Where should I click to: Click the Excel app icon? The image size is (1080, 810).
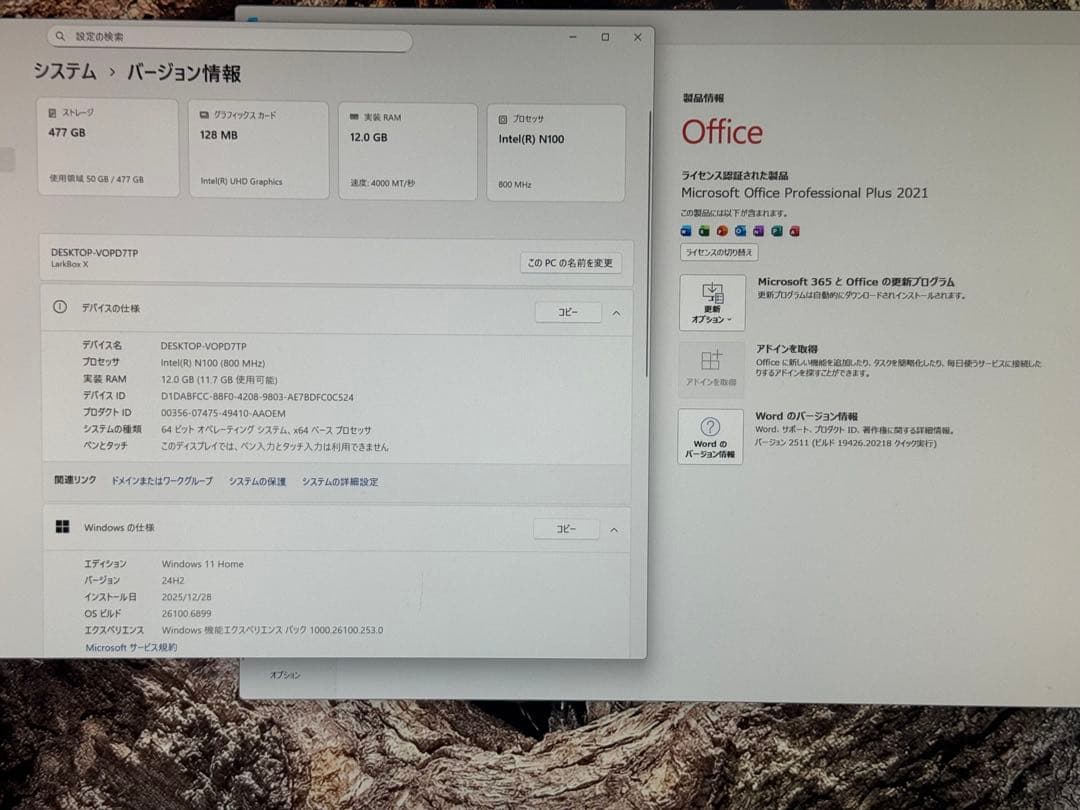(x=703, y=231)
